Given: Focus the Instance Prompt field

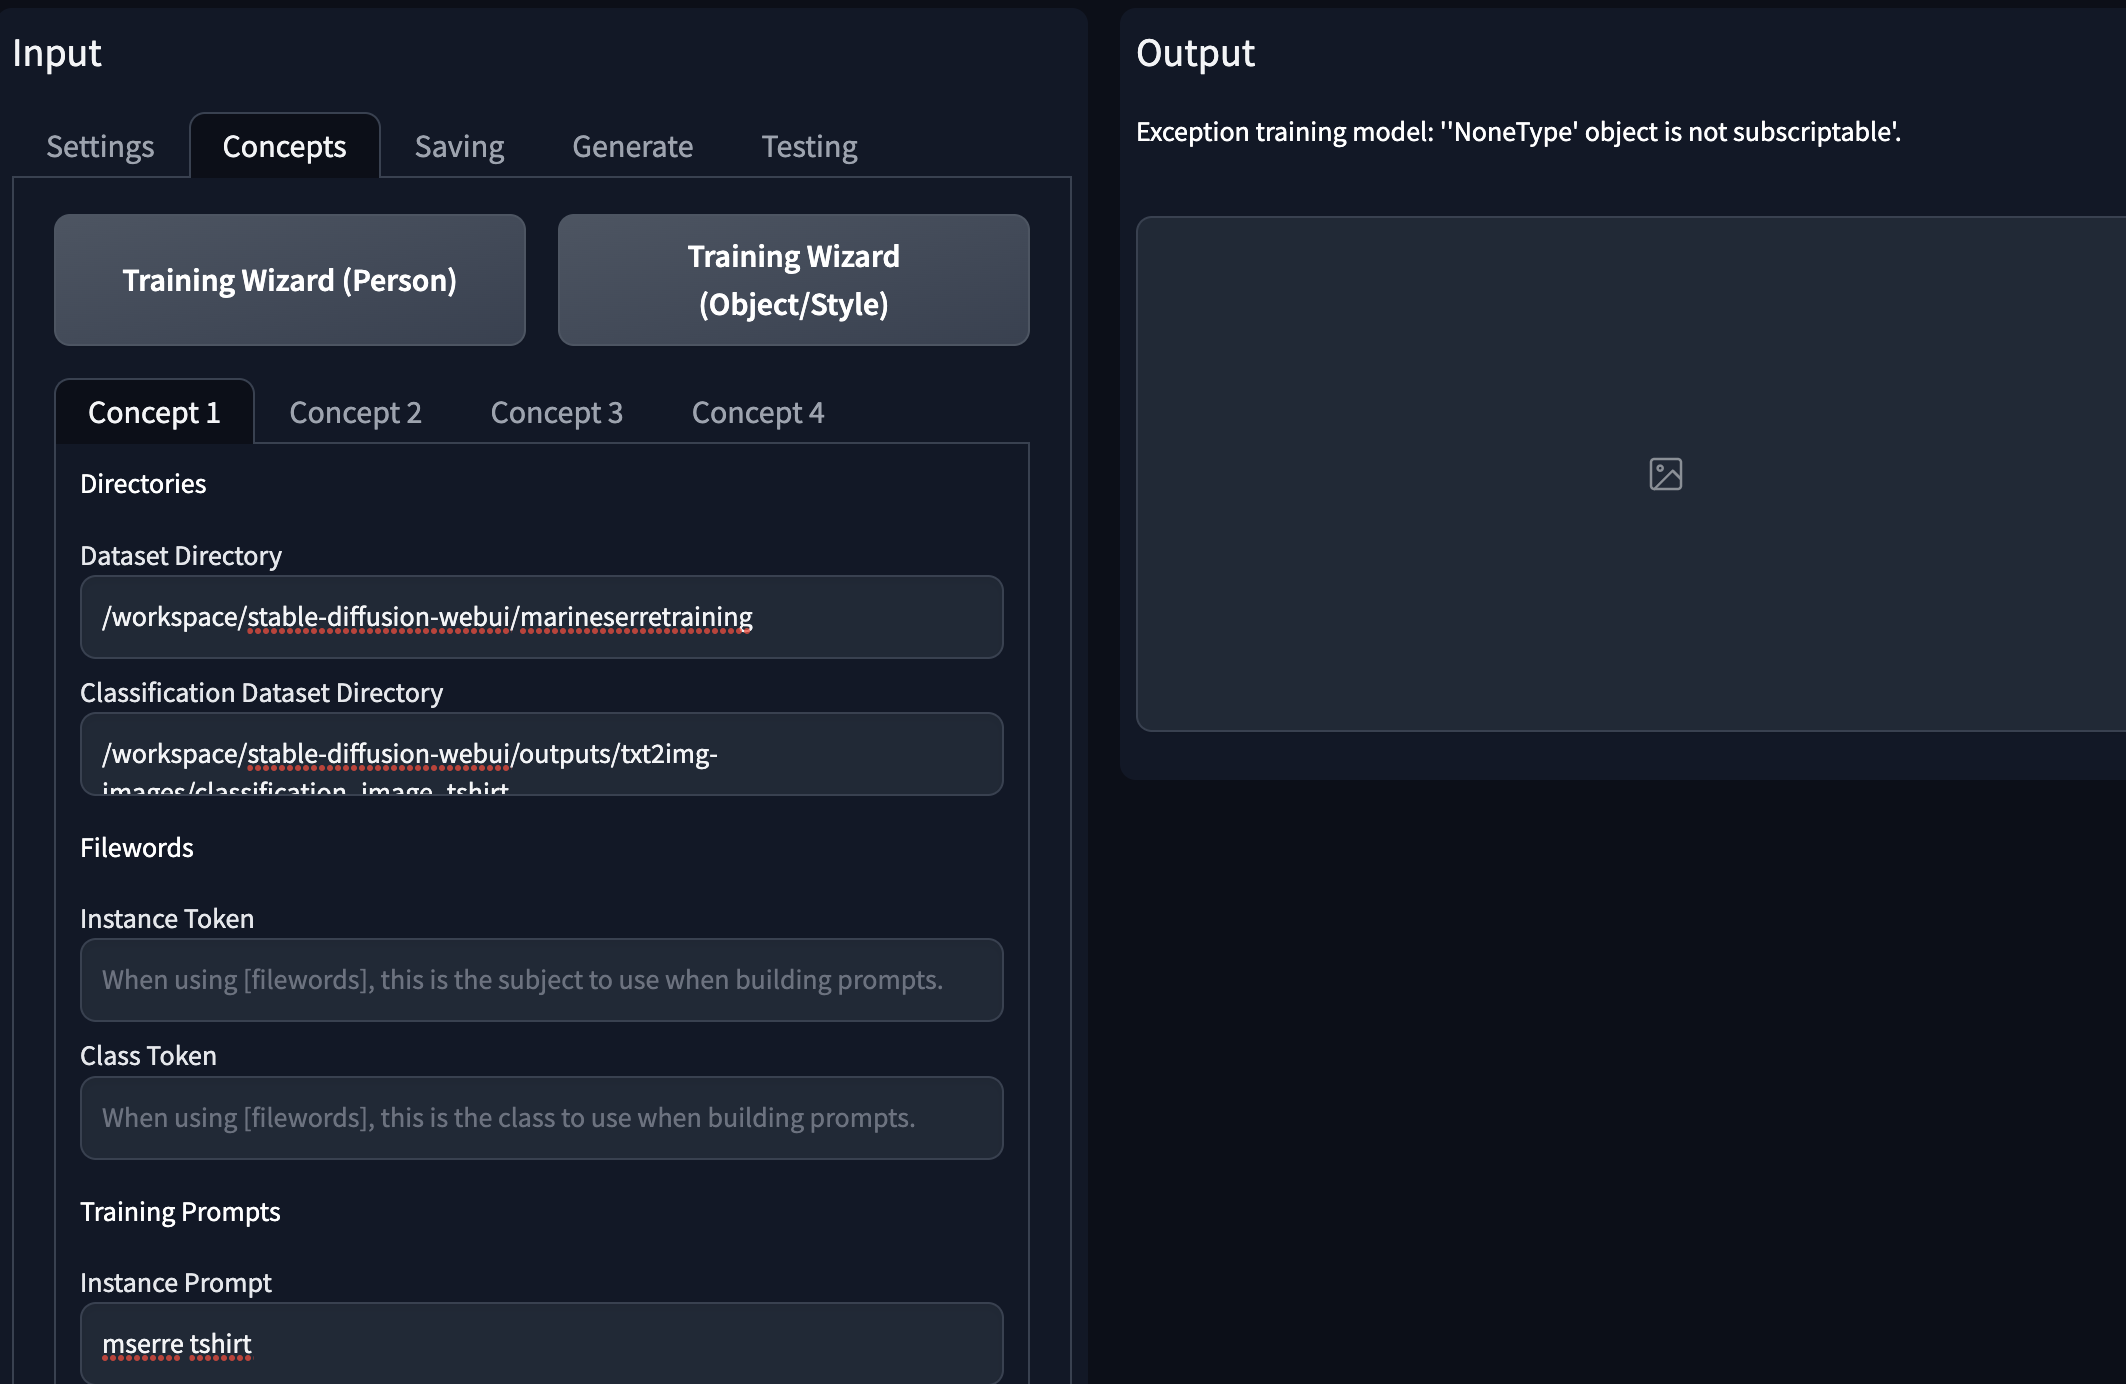Looking at the screenshot, I should coord(541,1343).
